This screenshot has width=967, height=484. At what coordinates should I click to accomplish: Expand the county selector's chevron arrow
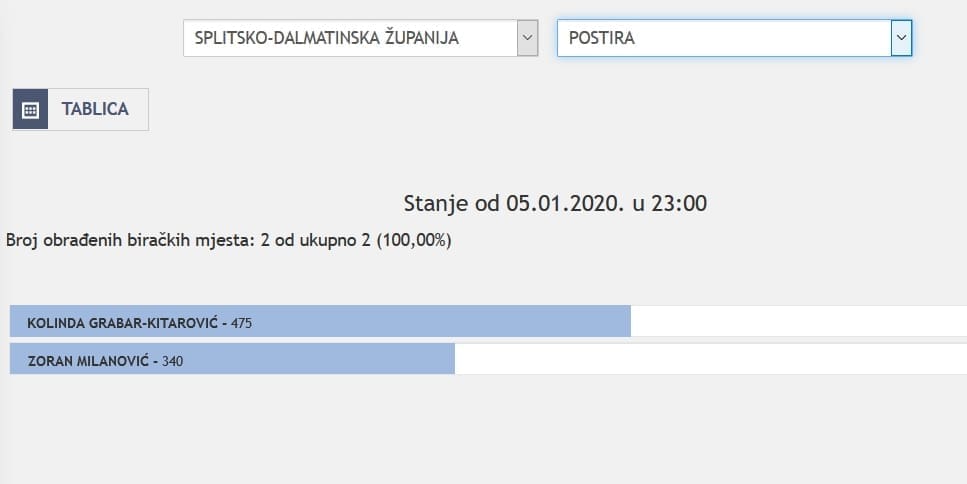[x=527, y=39]
